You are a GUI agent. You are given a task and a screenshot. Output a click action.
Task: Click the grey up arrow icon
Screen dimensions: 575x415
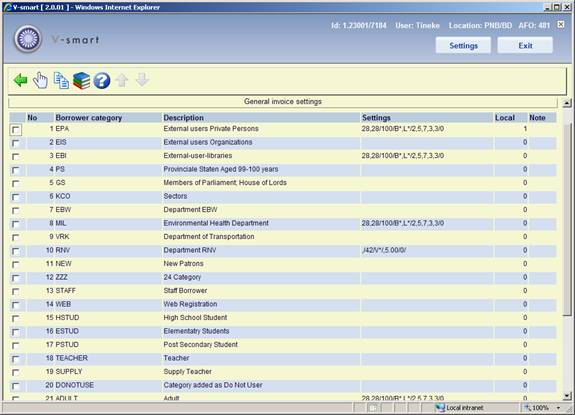[x=122, y=80]
